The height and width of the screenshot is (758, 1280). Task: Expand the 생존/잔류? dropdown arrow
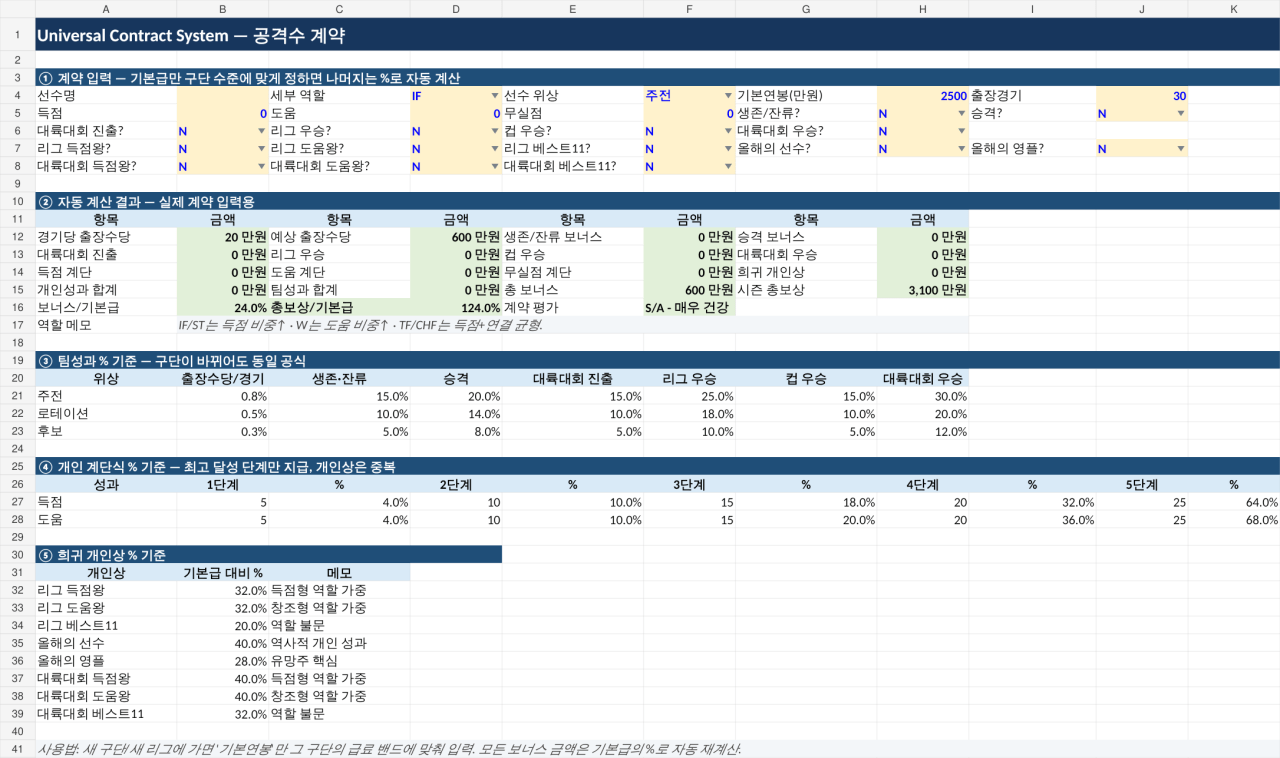961,114
